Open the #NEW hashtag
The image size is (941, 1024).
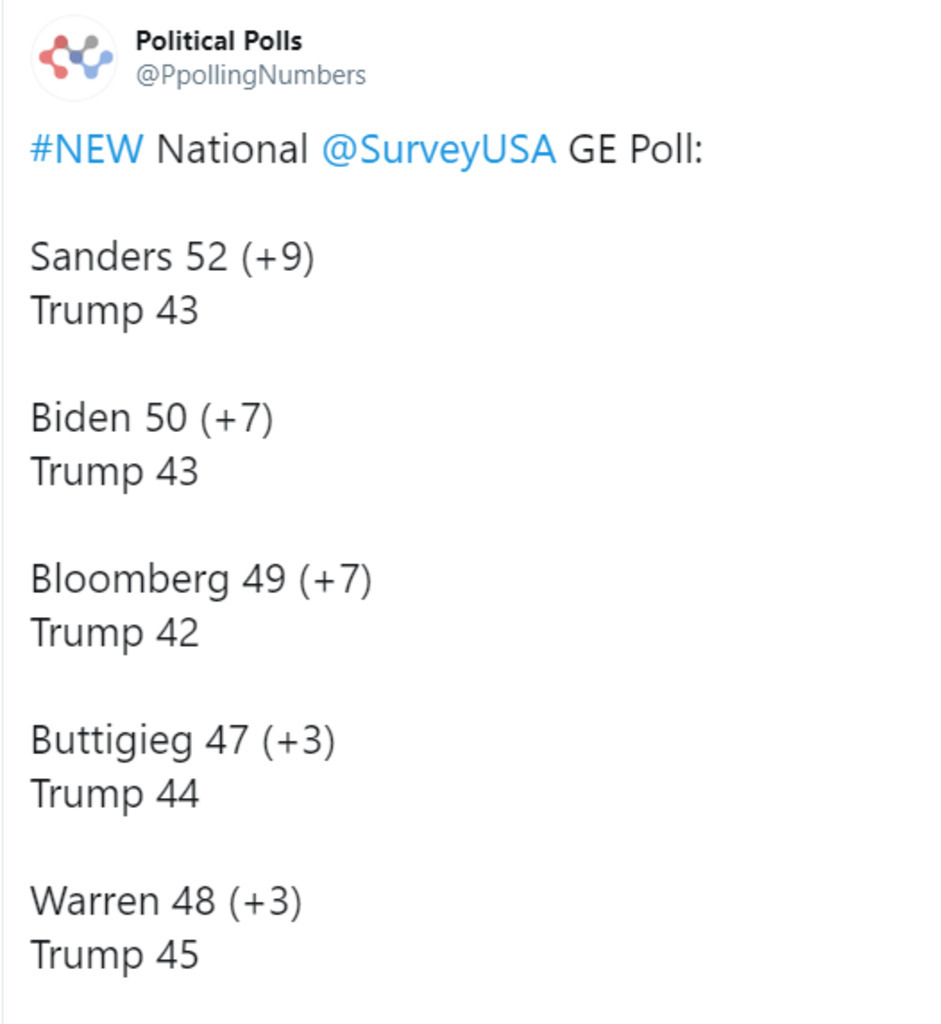[87, 150]
